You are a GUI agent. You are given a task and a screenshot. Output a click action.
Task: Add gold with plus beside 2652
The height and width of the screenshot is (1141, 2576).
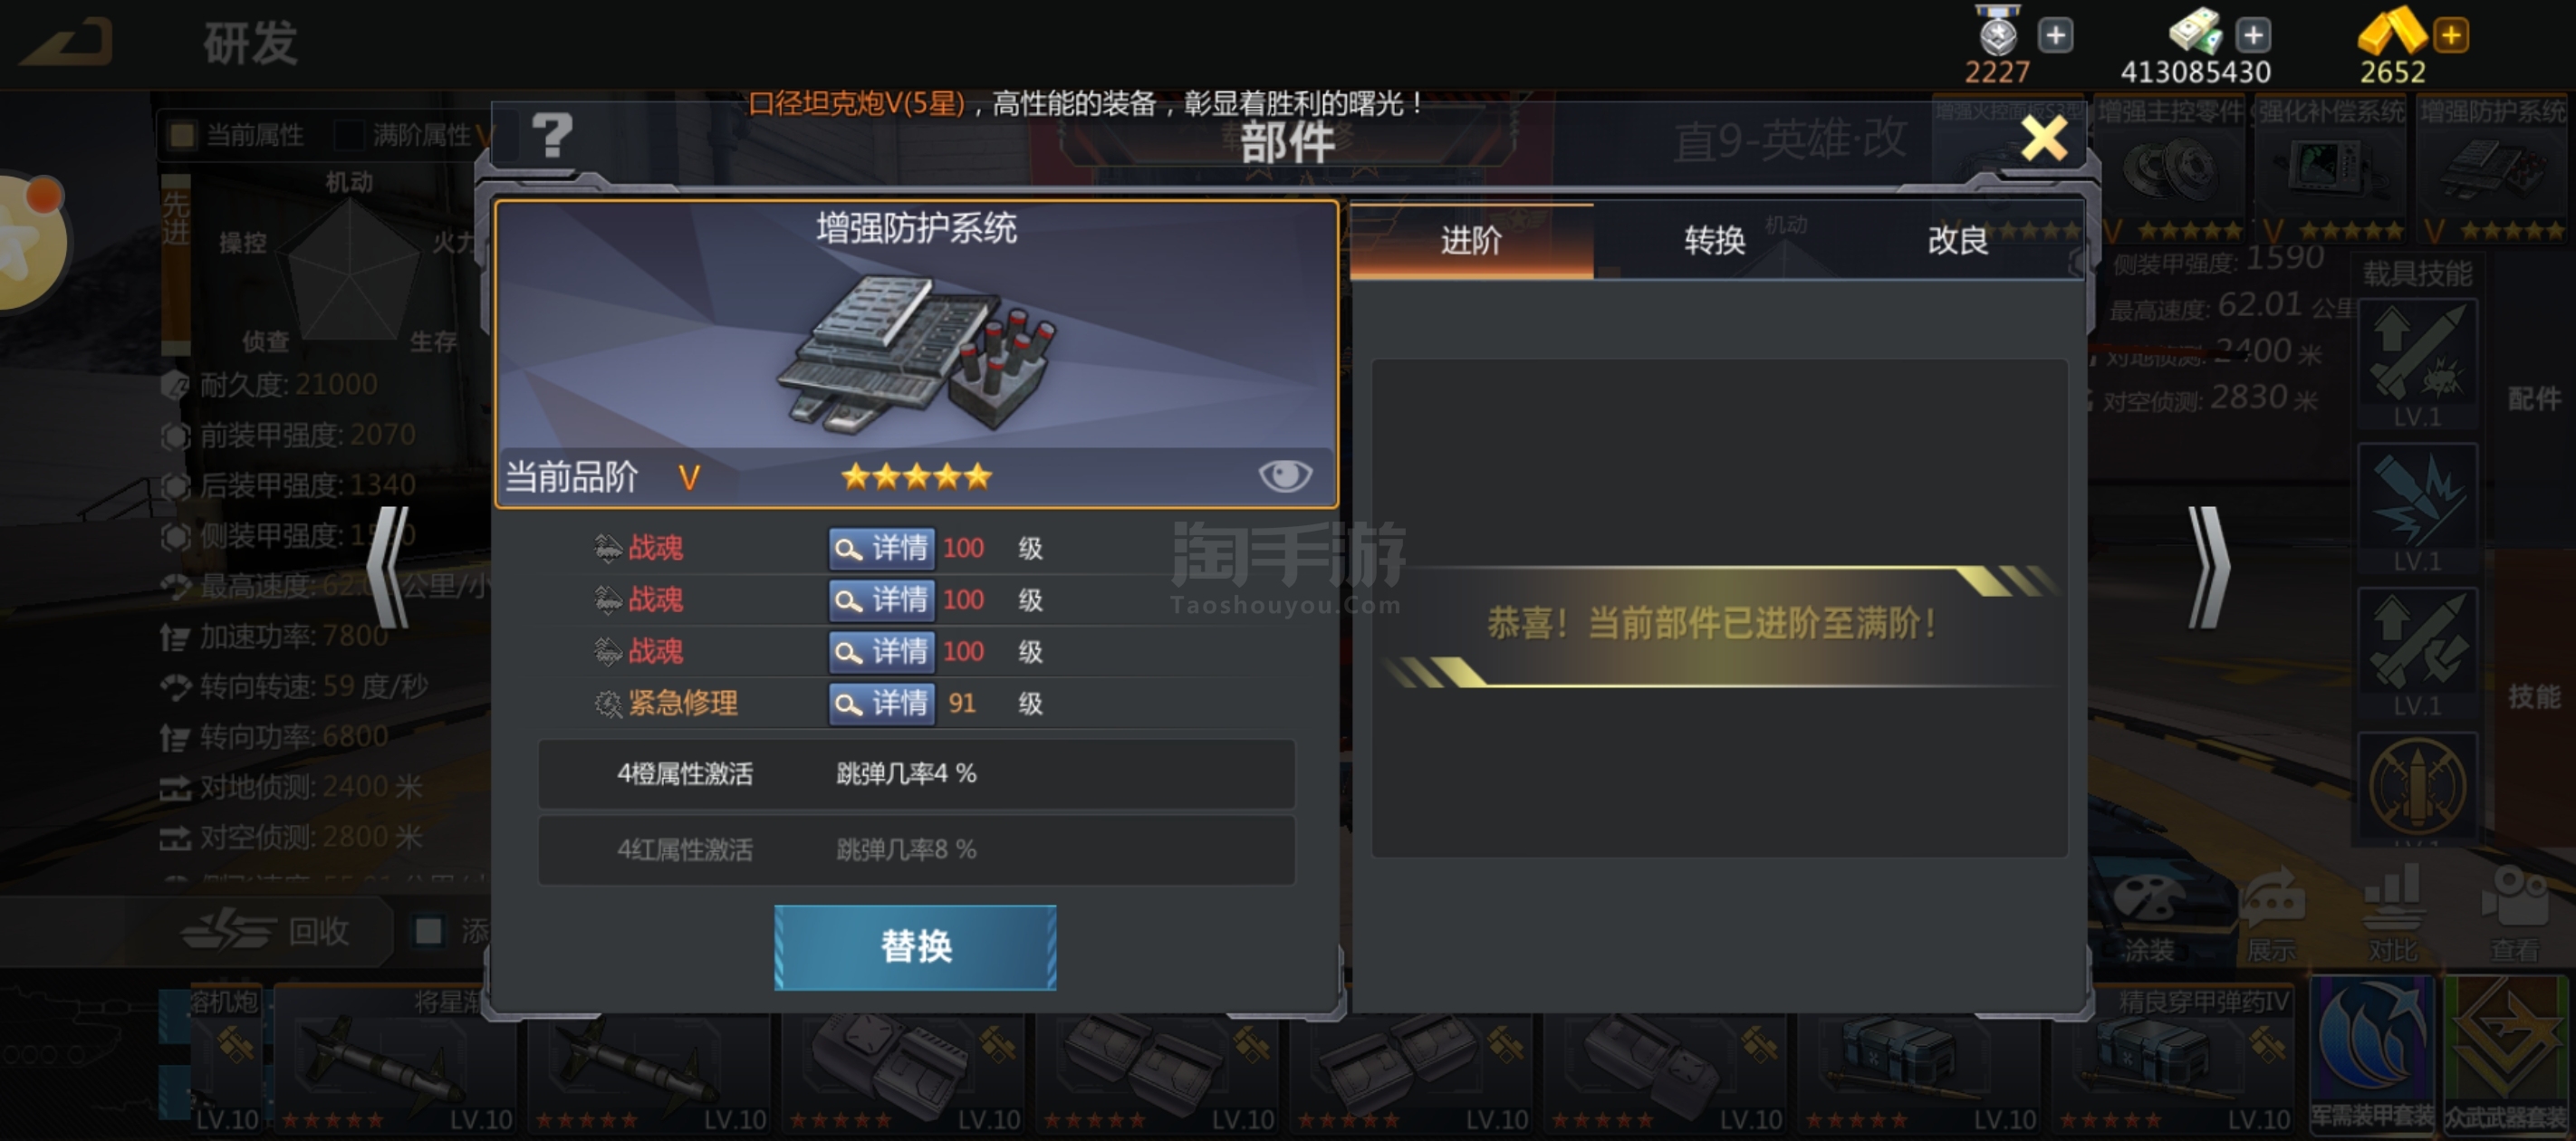(x=2451, y=36)
